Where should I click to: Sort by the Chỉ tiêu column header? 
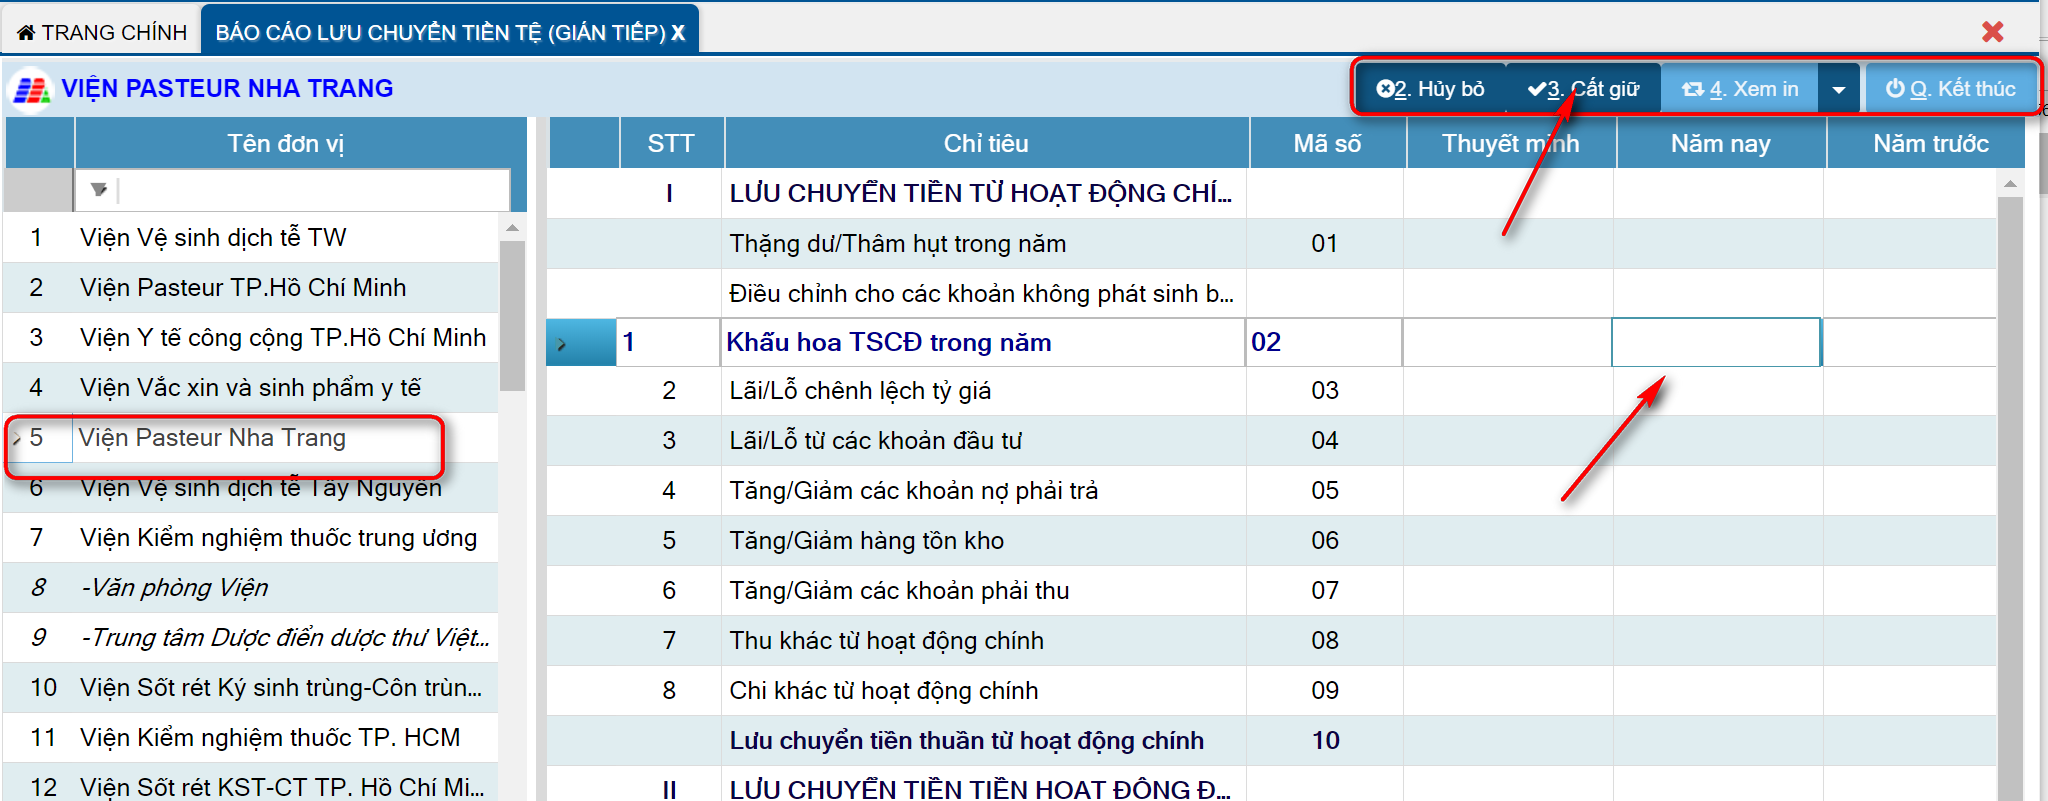pyautogui.click(x=985, y=144)
